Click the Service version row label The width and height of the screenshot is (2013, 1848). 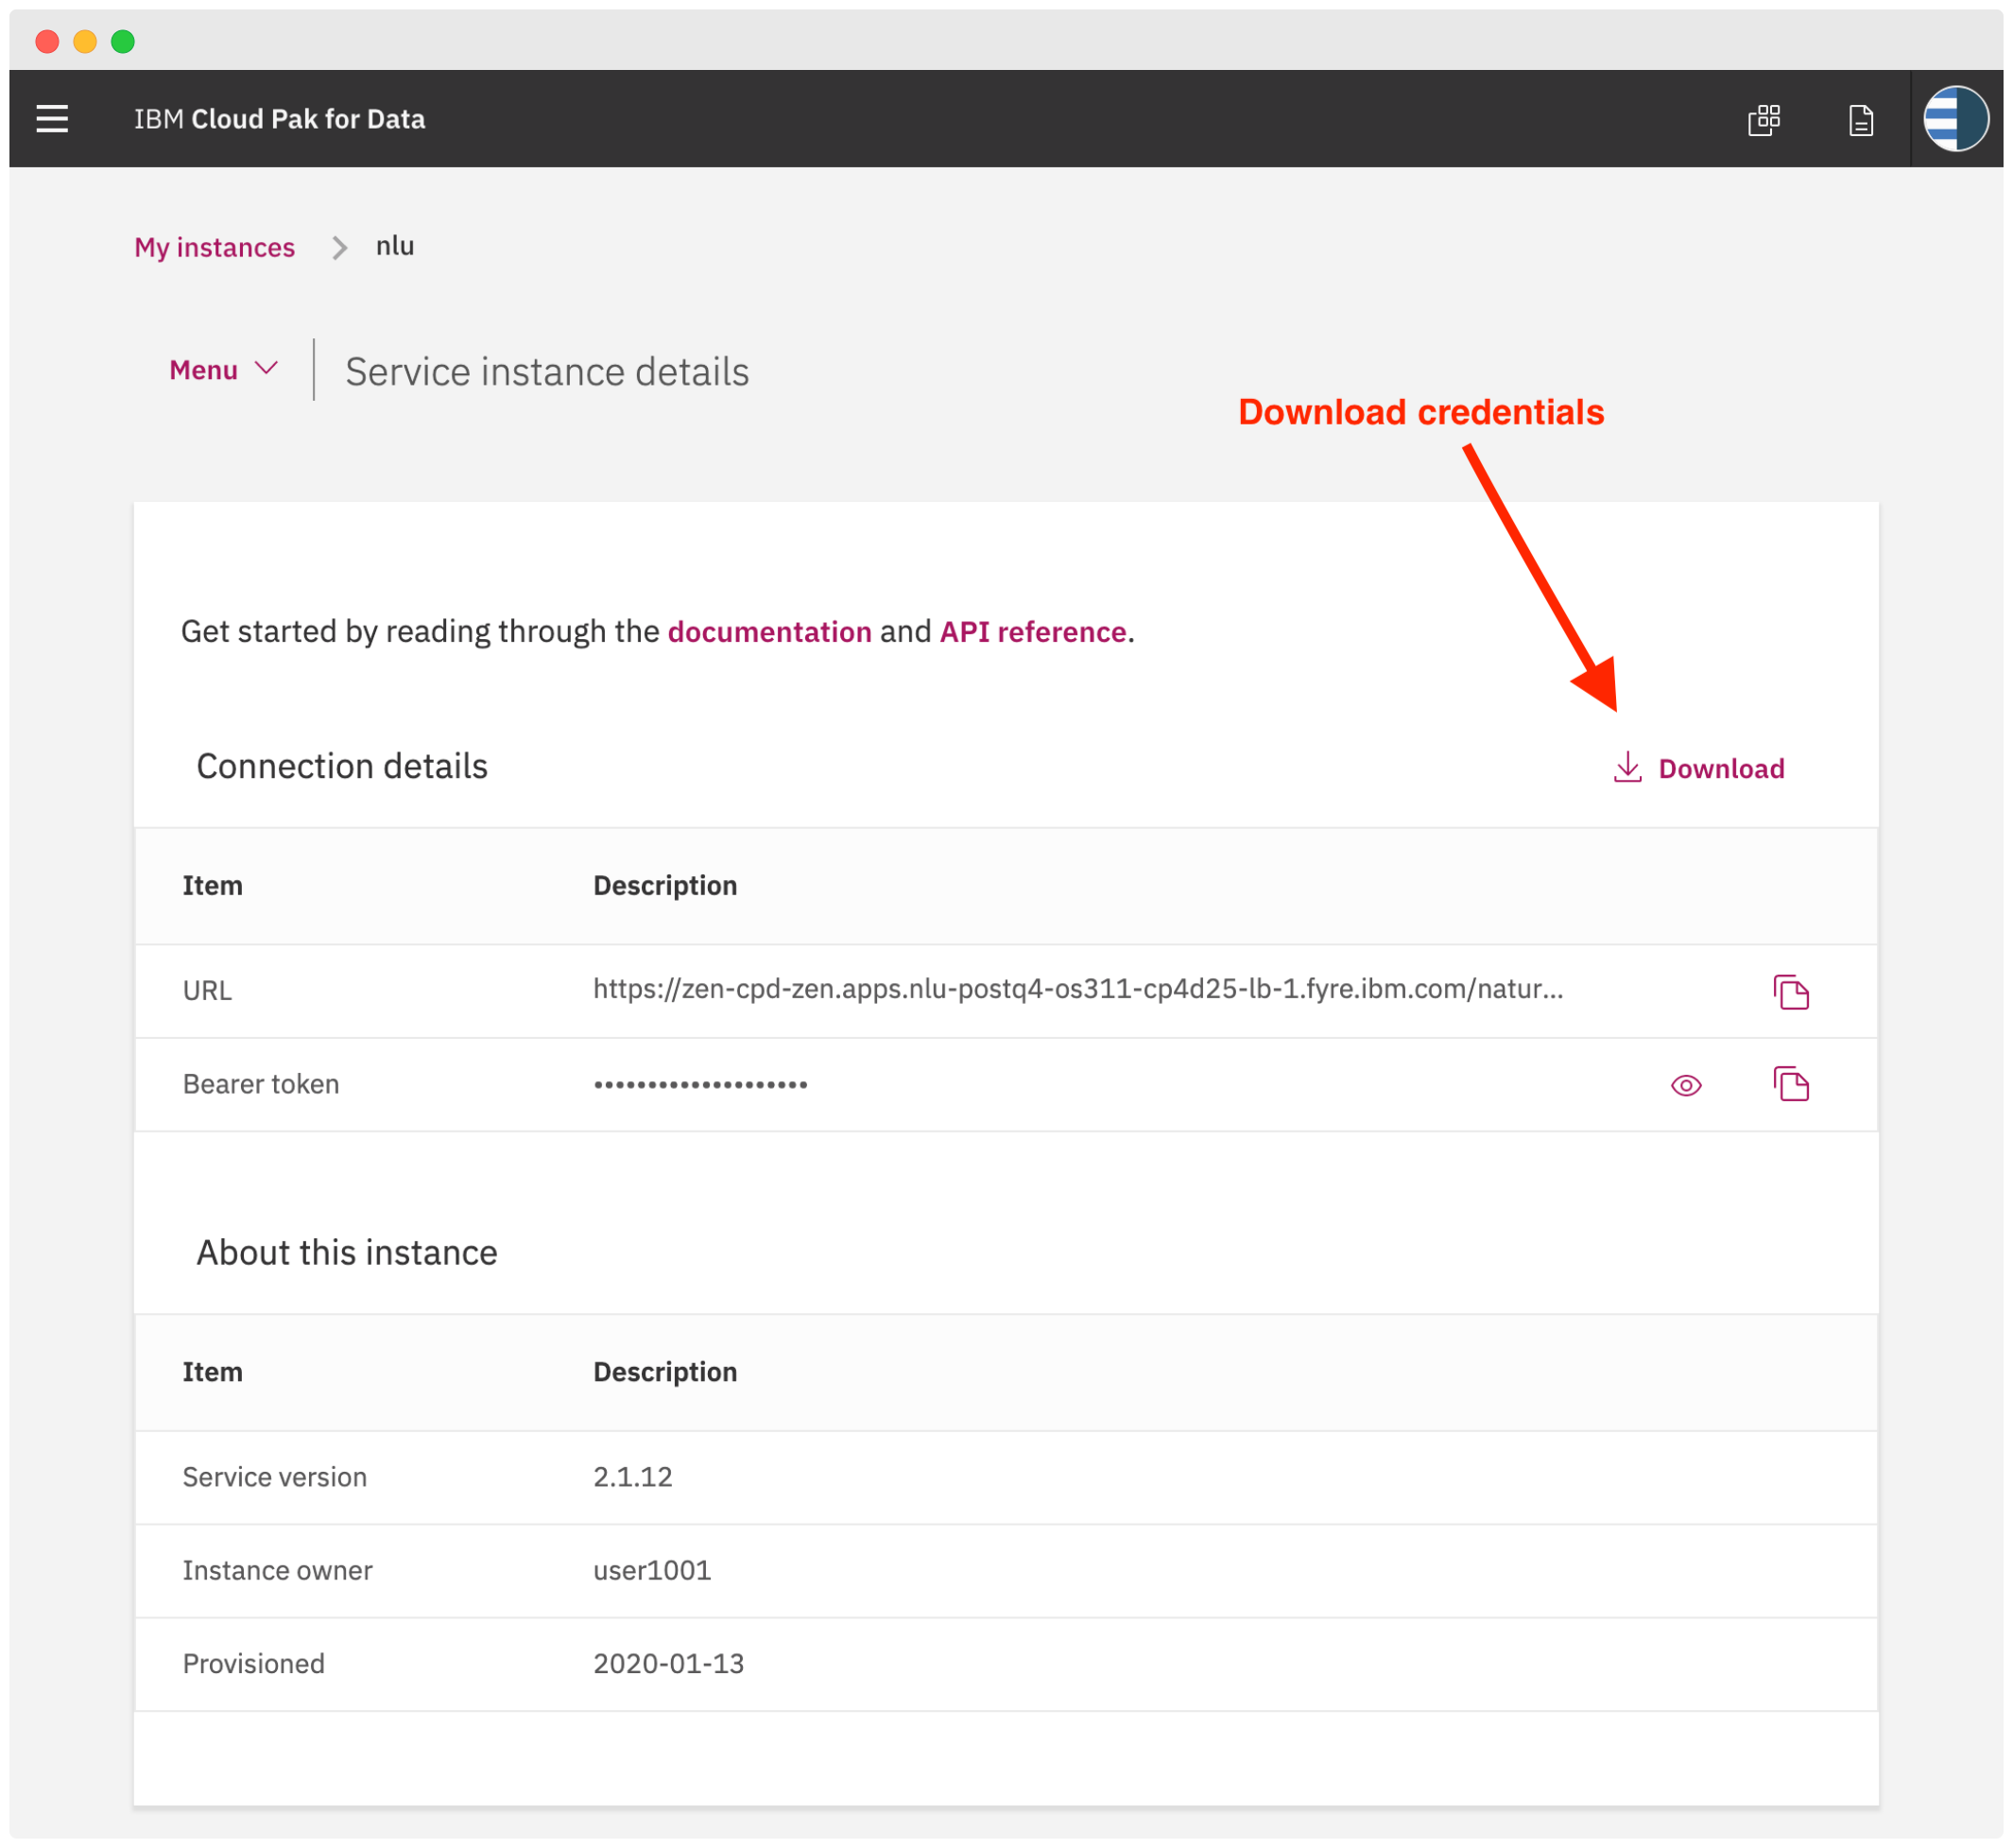275,1477
